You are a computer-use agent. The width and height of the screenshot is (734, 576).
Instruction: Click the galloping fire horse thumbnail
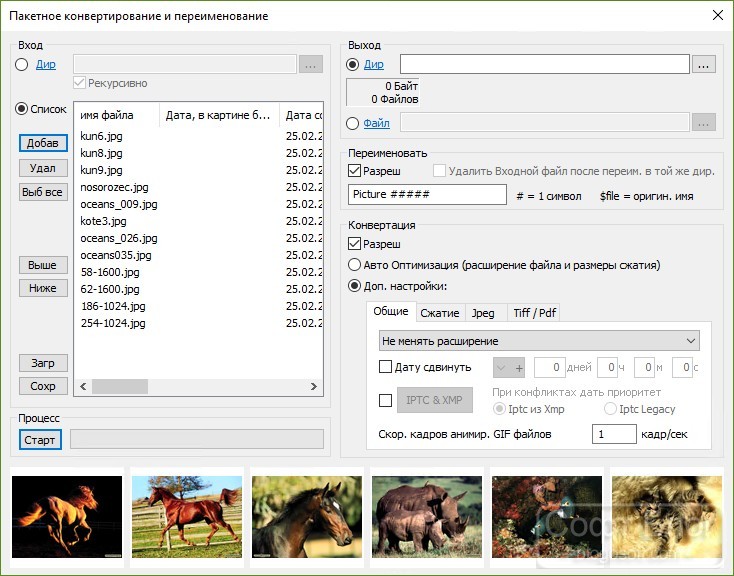pos(67,517)
